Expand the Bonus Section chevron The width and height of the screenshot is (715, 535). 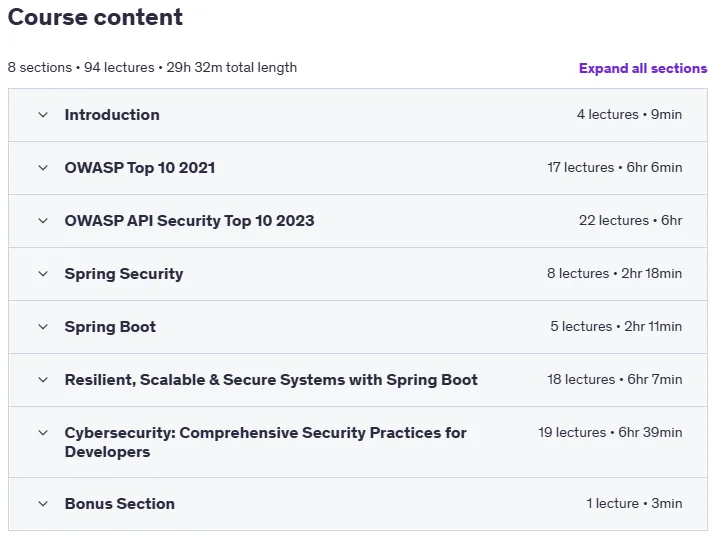pos(43,504)
